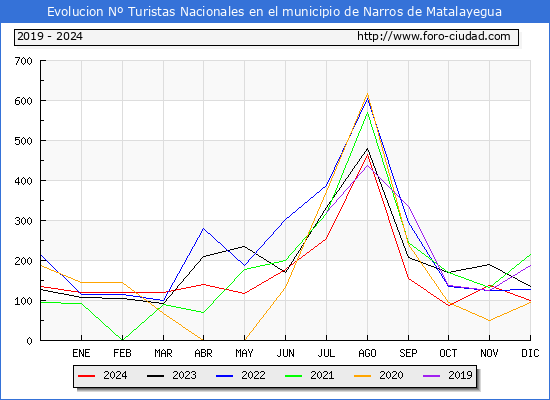Click the blue 2022 legend color line
550x400 pixels.
pos(224,376)
